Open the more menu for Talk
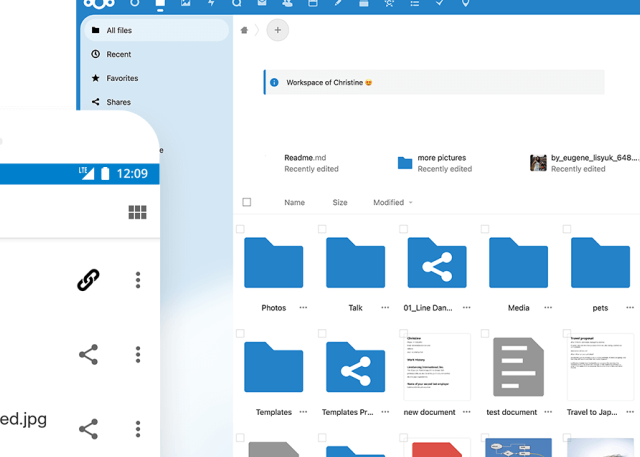 click(x=385, y=308)
